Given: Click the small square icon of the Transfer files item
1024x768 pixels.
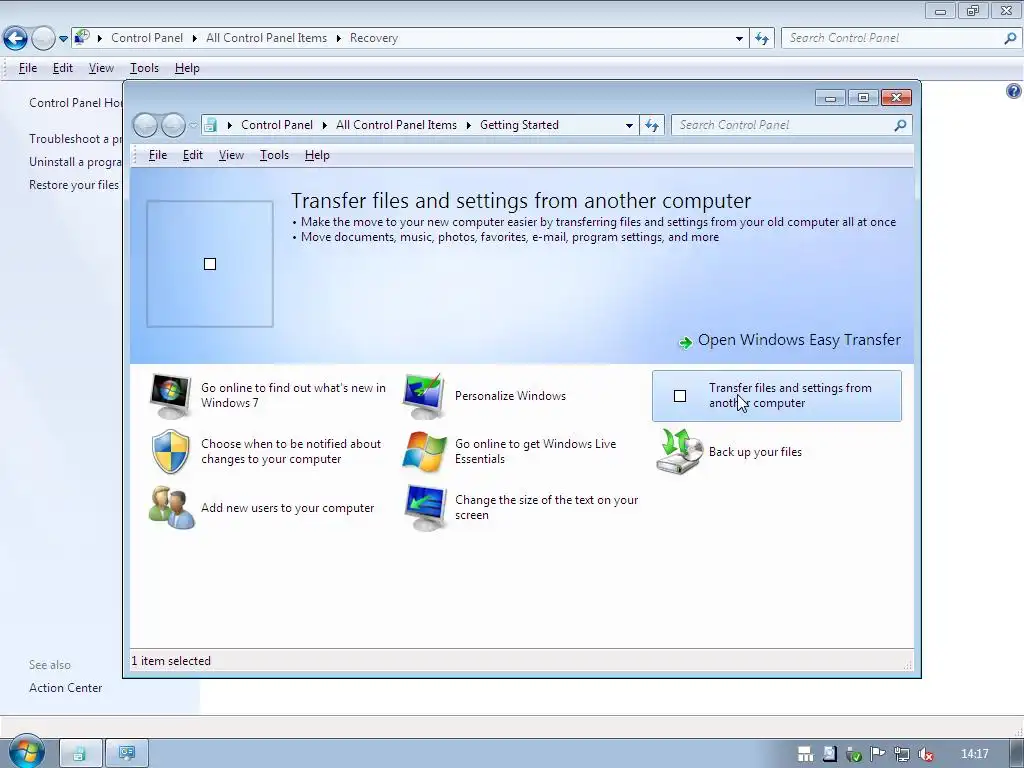Looking at the screenshot, I should [680, 396].
